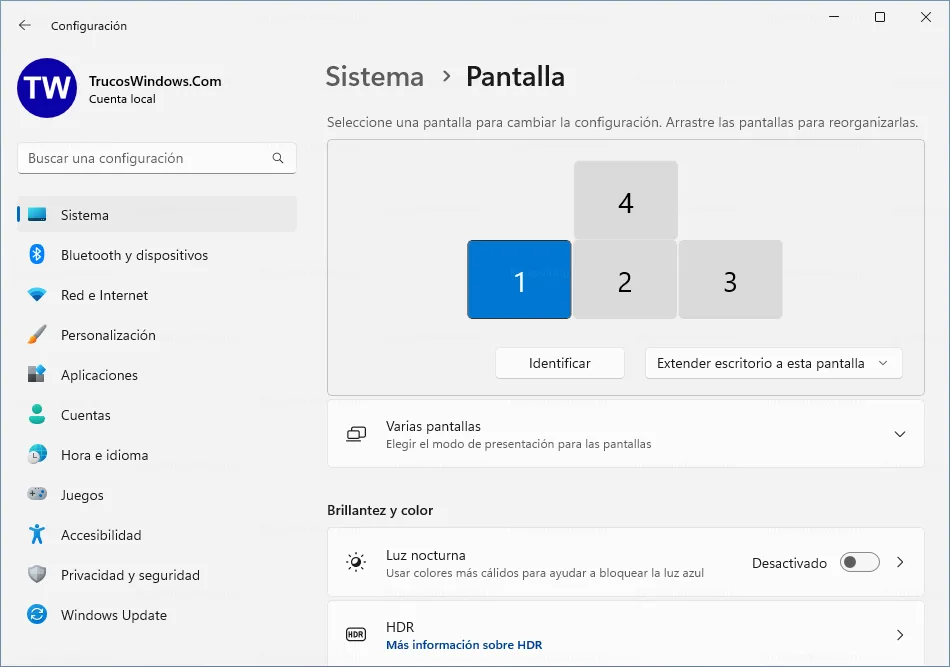The height and width of the screenshot is (667, 950).
Task: Click the Bluetooth y dispositivos icon
Action: pyautogui.click(x=37, y=254)
